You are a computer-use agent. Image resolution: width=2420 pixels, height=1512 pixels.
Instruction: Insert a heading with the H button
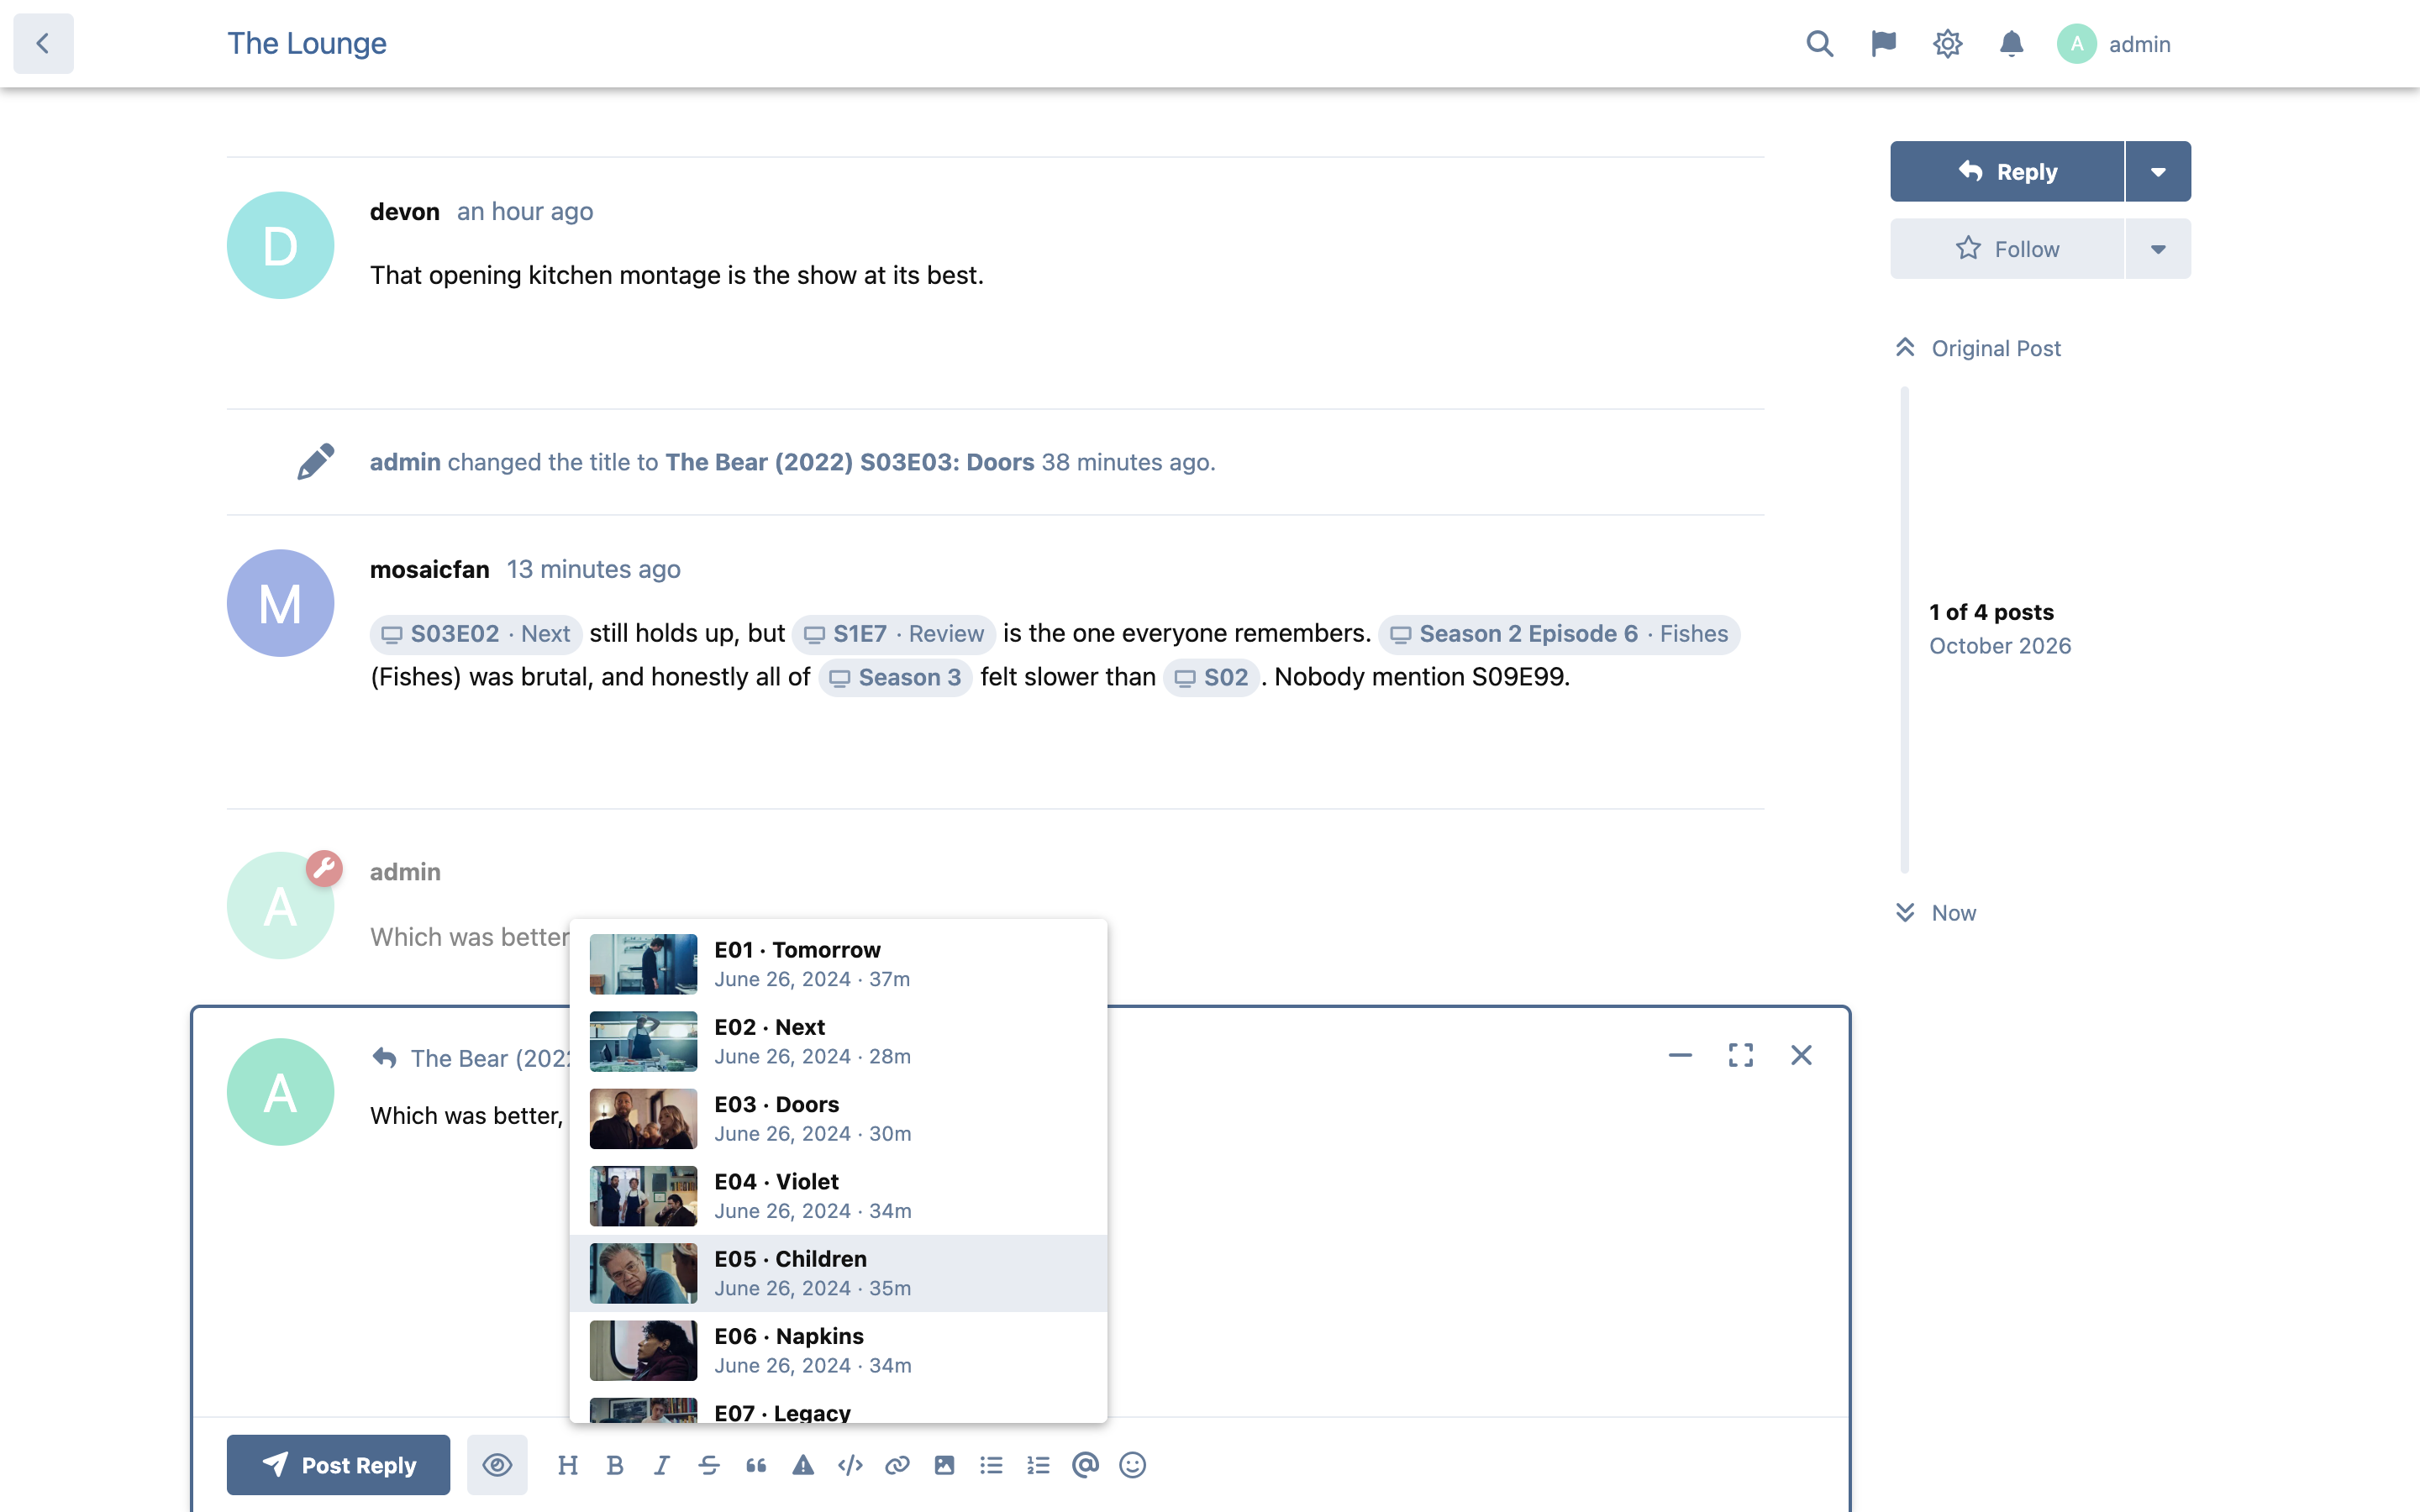(x=568, y=1465)
